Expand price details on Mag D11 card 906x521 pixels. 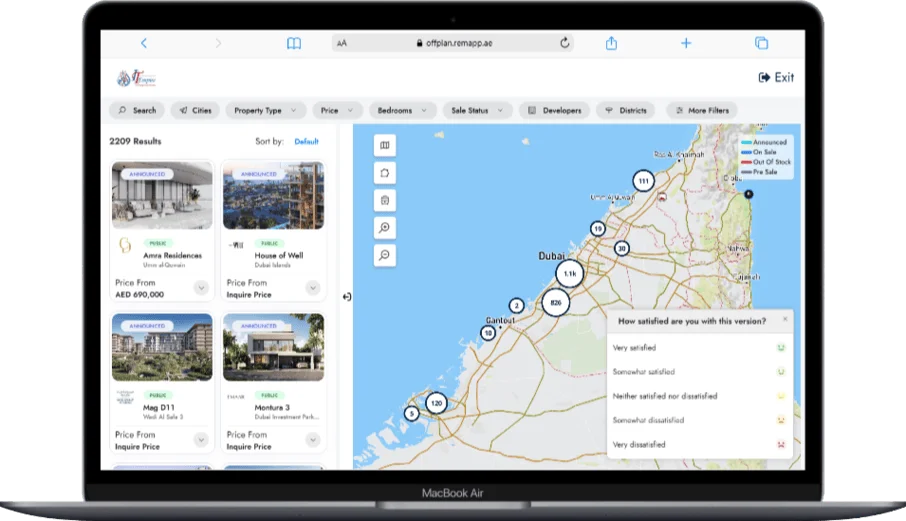(x=201, y=440)
